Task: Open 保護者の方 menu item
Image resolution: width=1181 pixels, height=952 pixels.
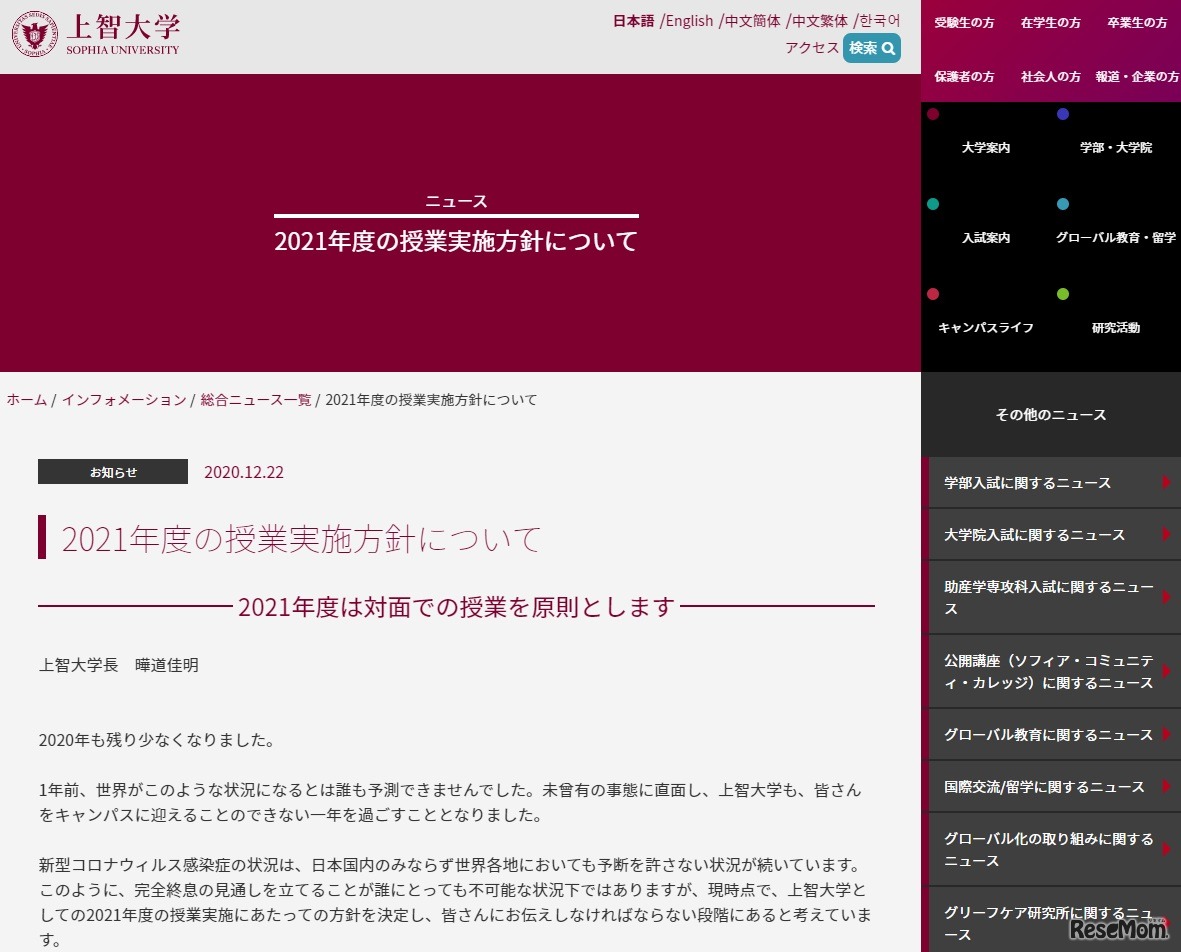Action: tap(964, 76)
